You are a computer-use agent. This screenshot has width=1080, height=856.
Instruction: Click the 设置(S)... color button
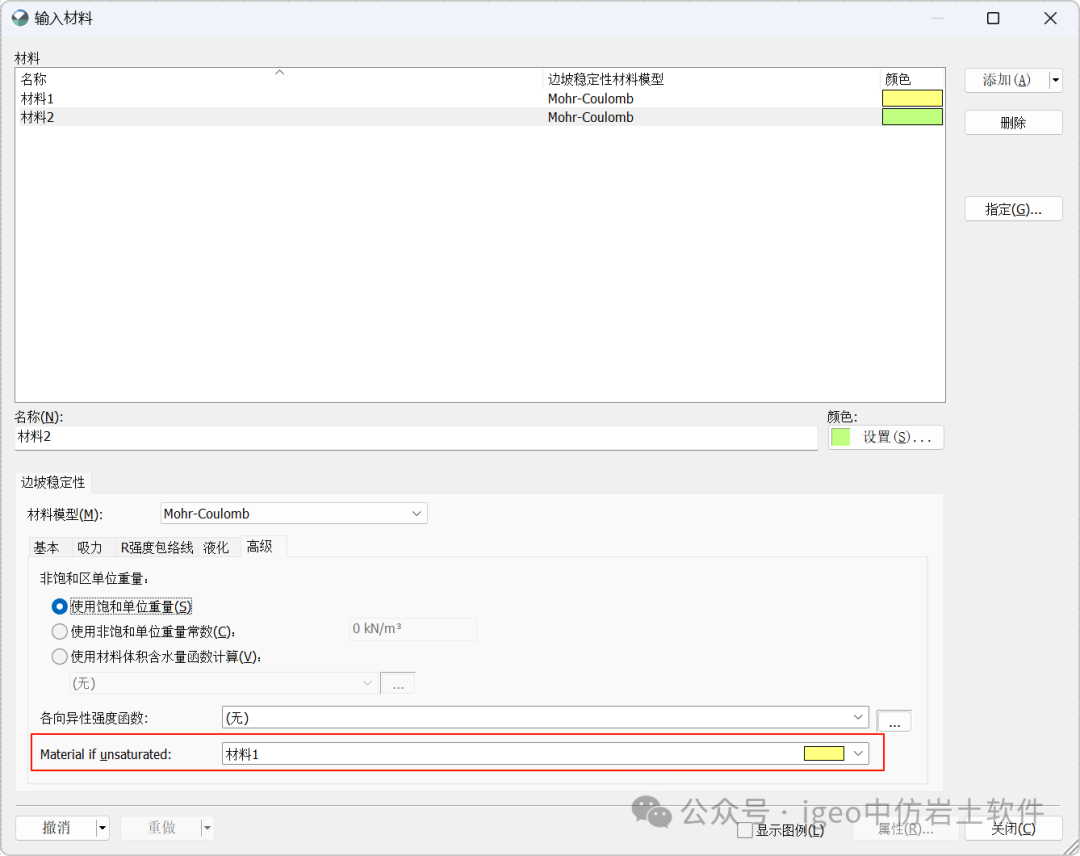tap(886, 438)
